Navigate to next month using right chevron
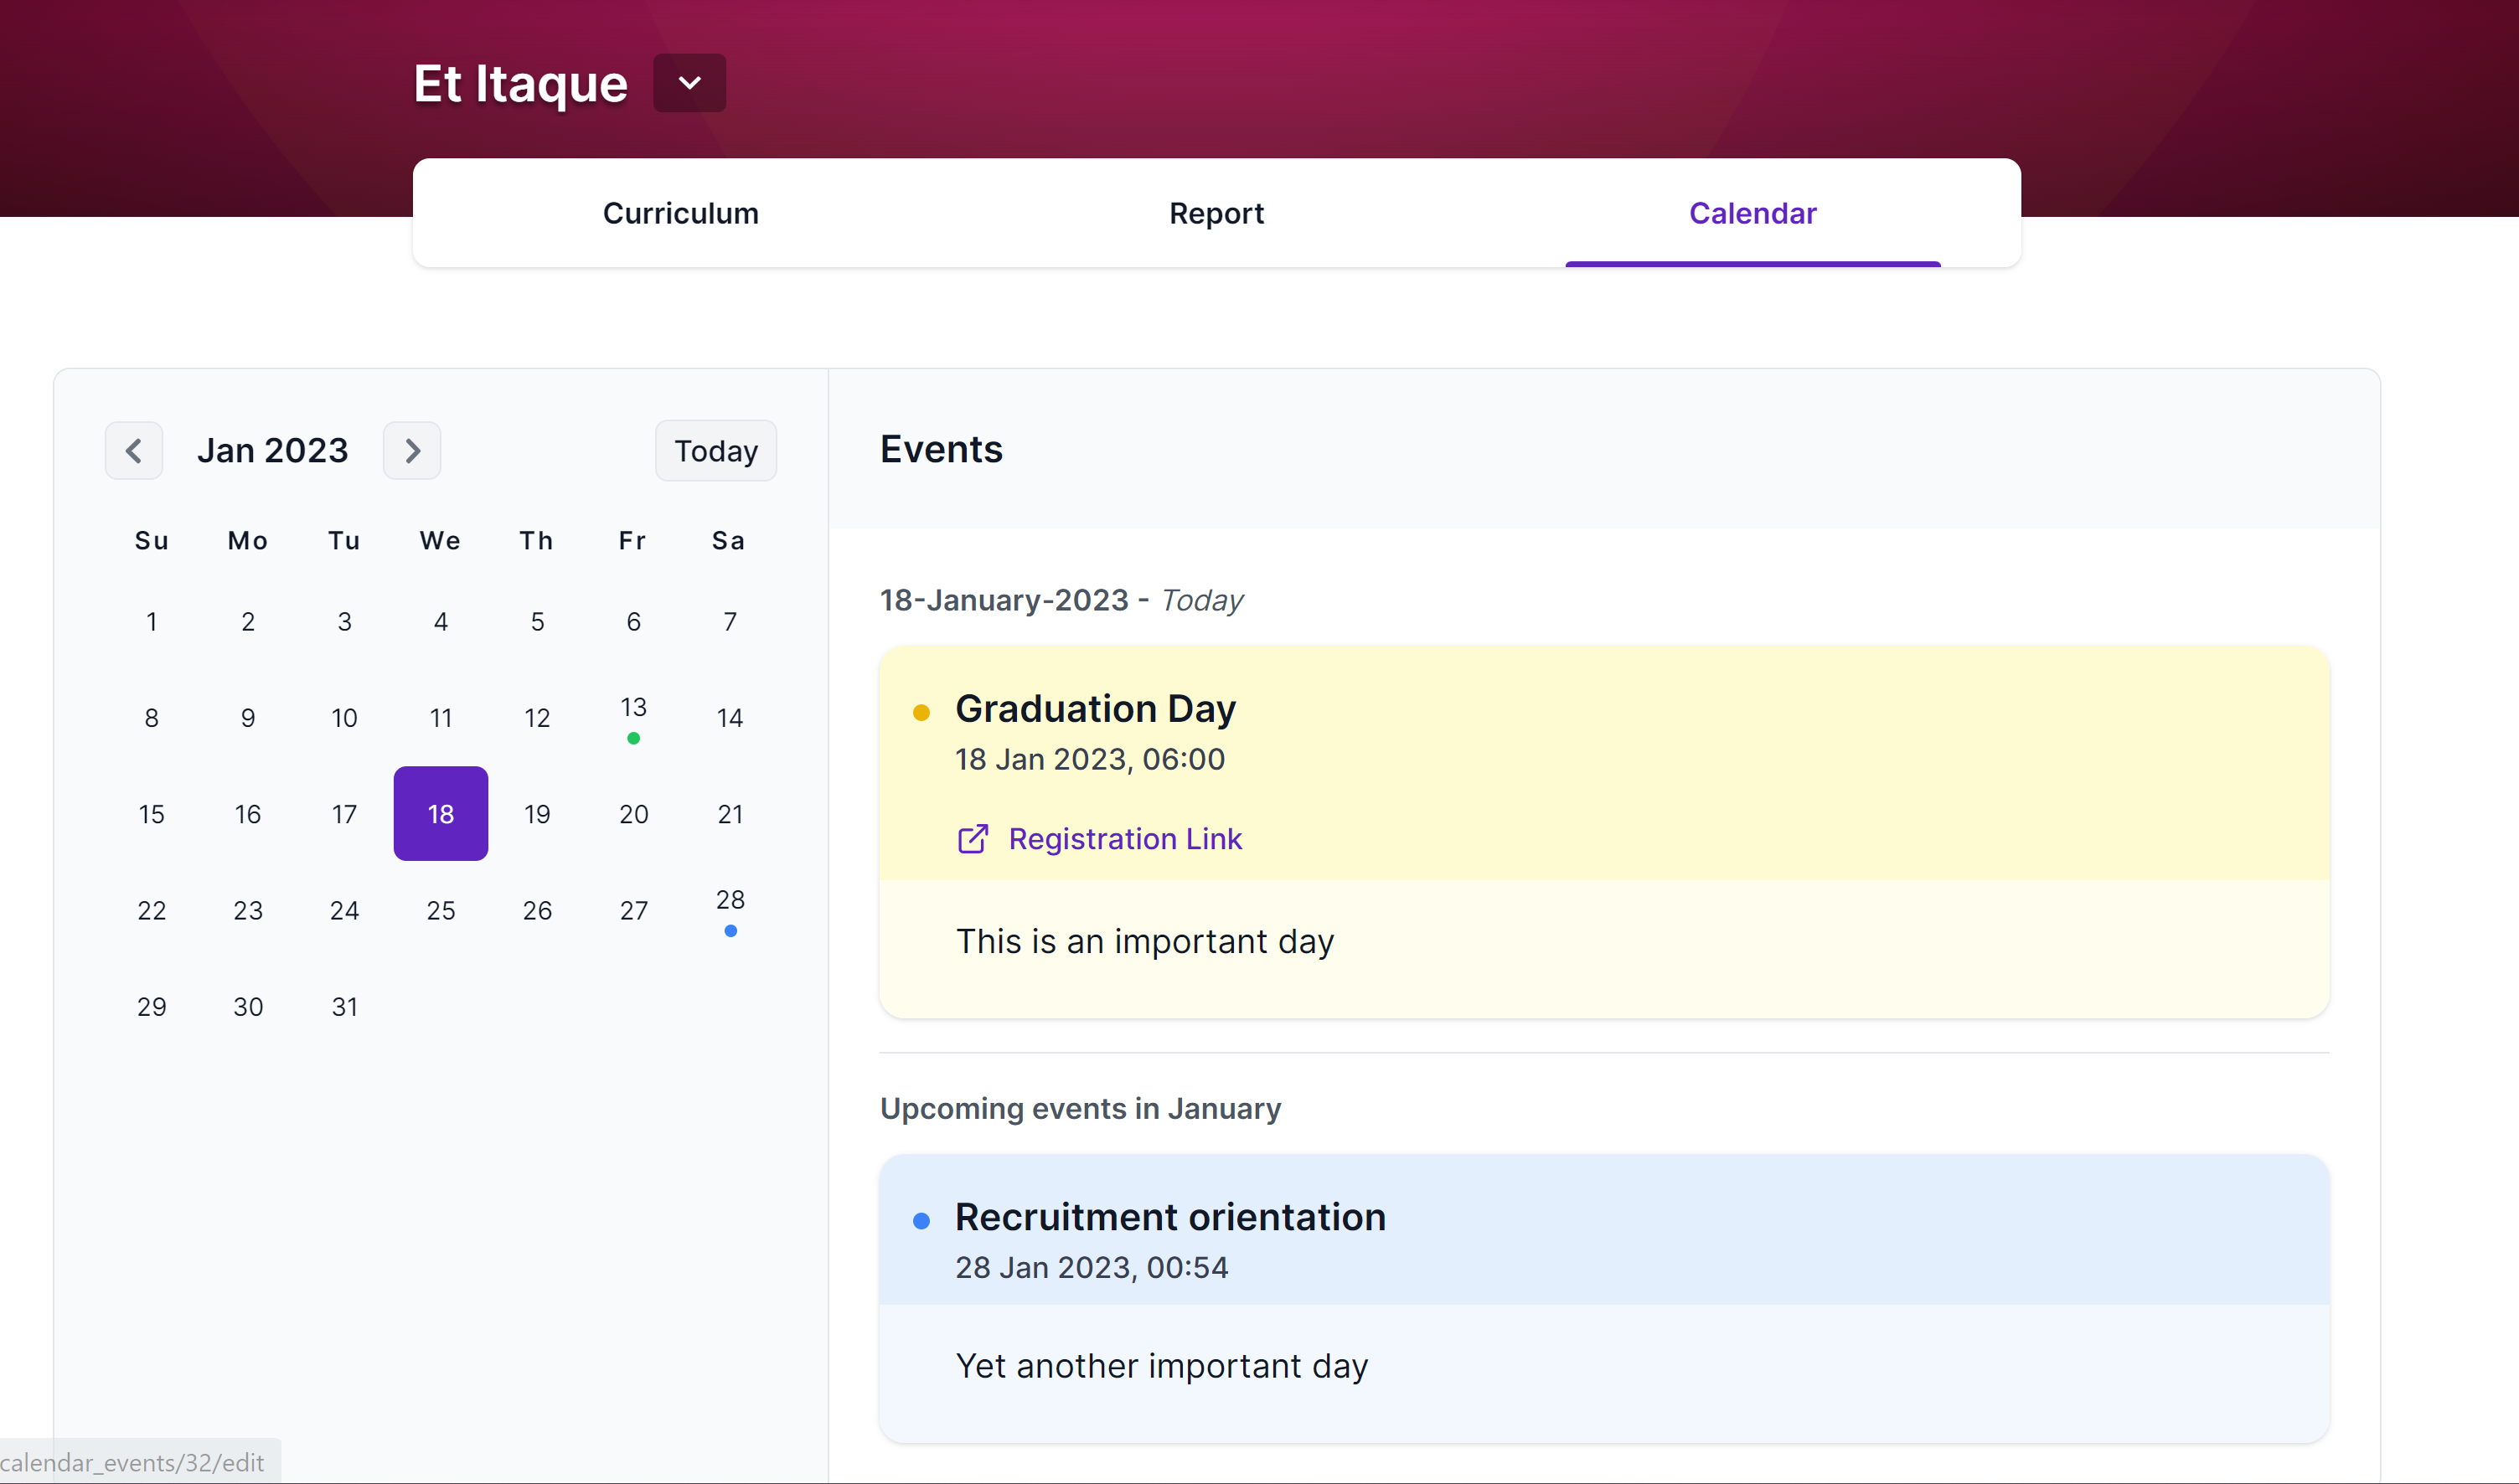 point(411,450)
